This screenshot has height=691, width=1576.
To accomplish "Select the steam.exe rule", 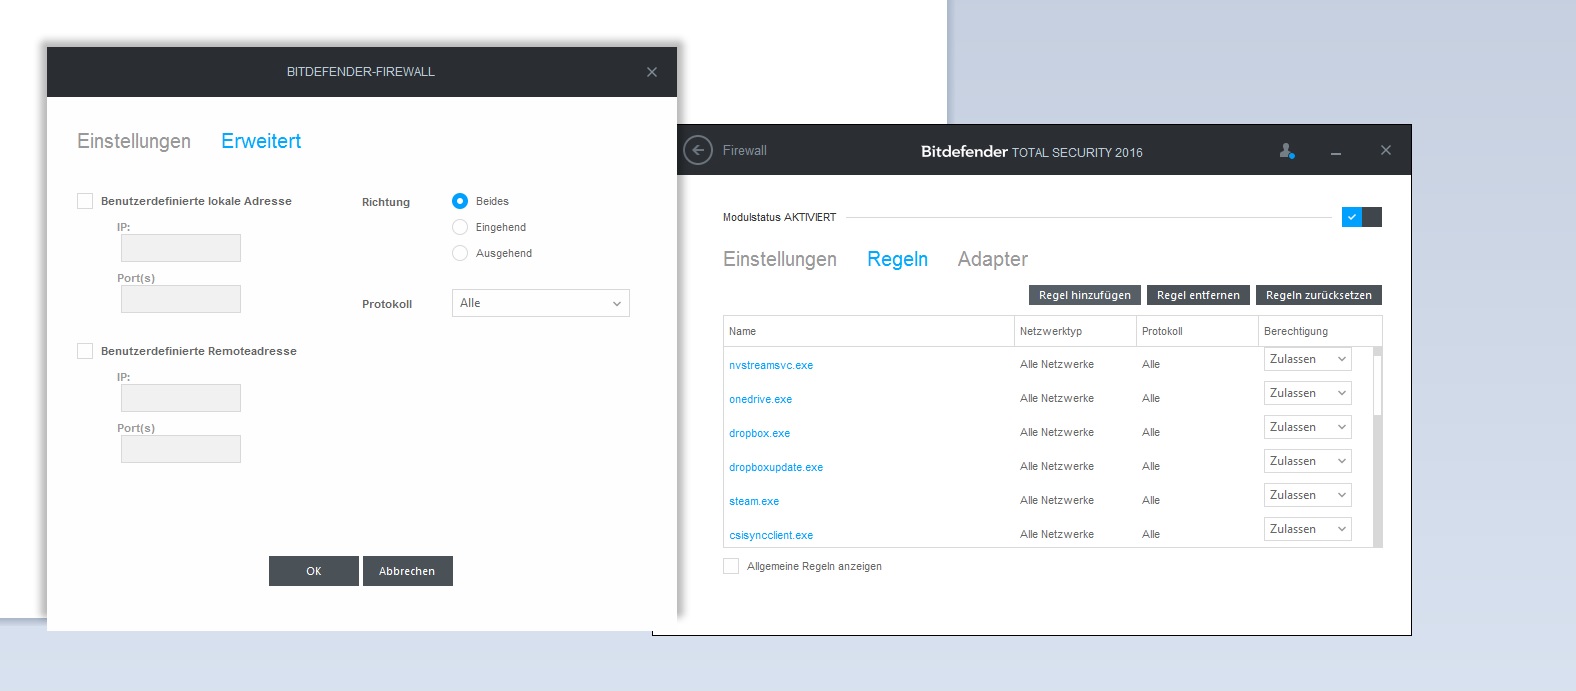I will point(754,501).
